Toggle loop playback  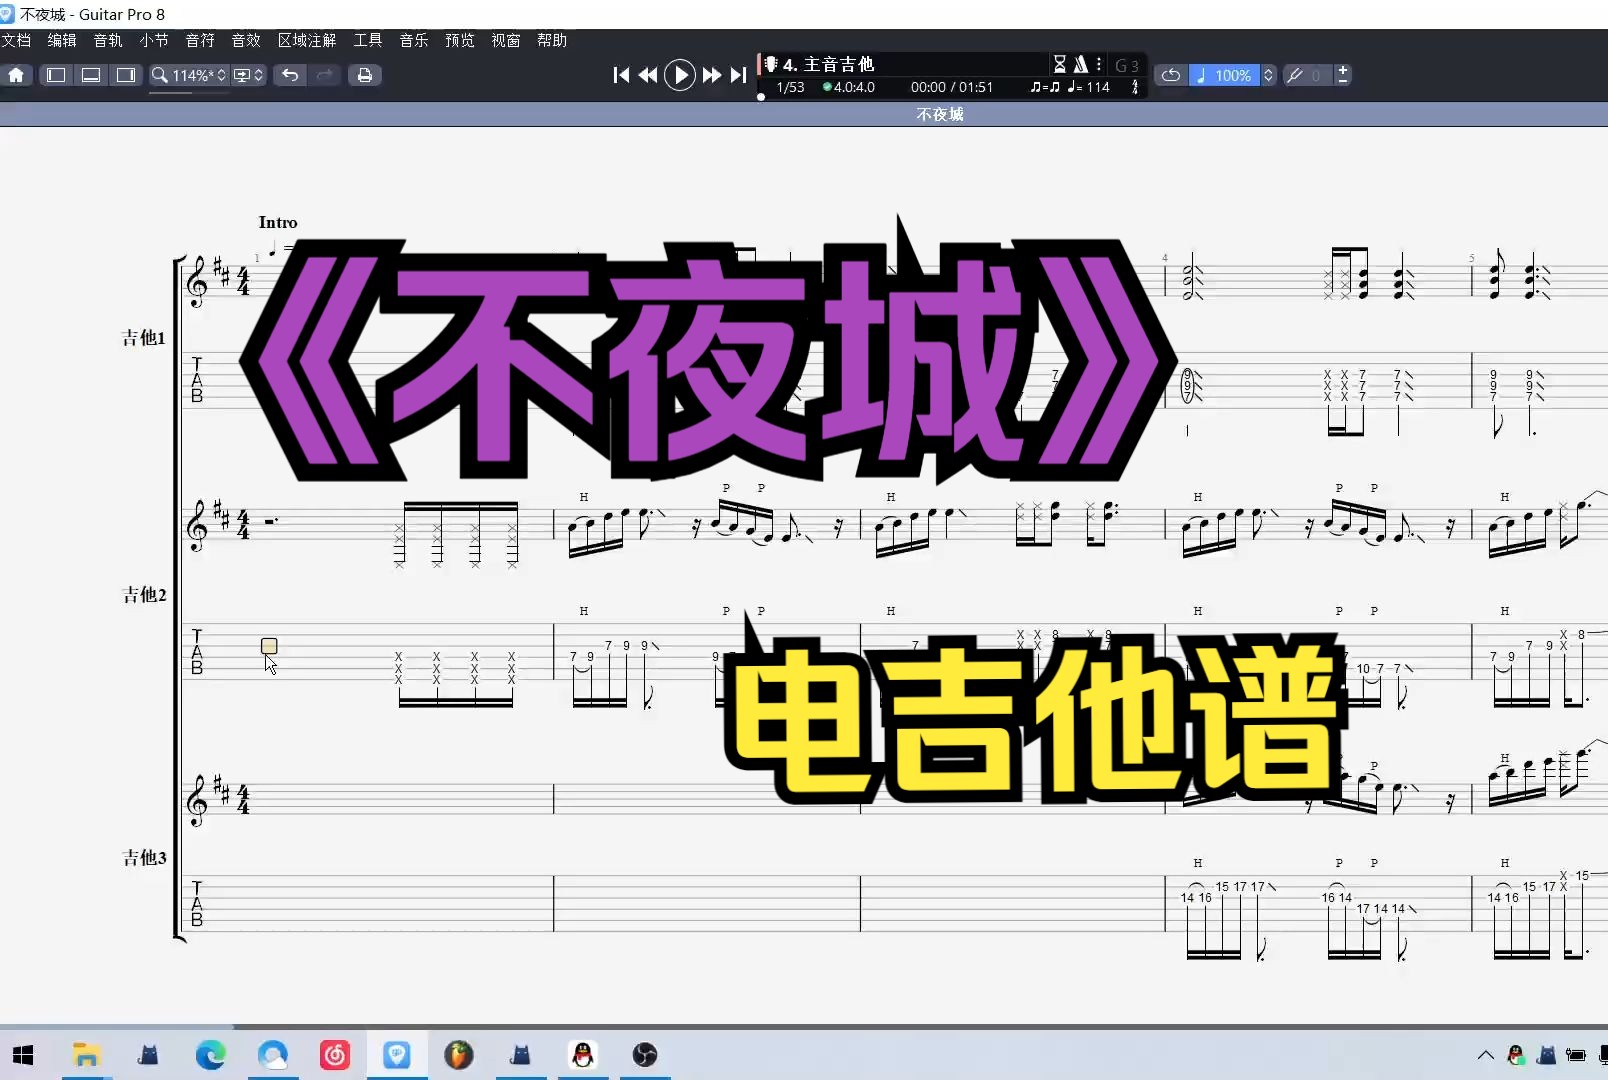tap(1171, 75)
